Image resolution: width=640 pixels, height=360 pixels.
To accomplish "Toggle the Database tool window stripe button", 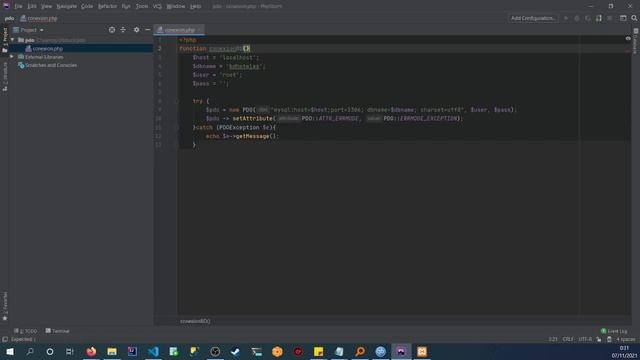I will click(x=636, y=41).
